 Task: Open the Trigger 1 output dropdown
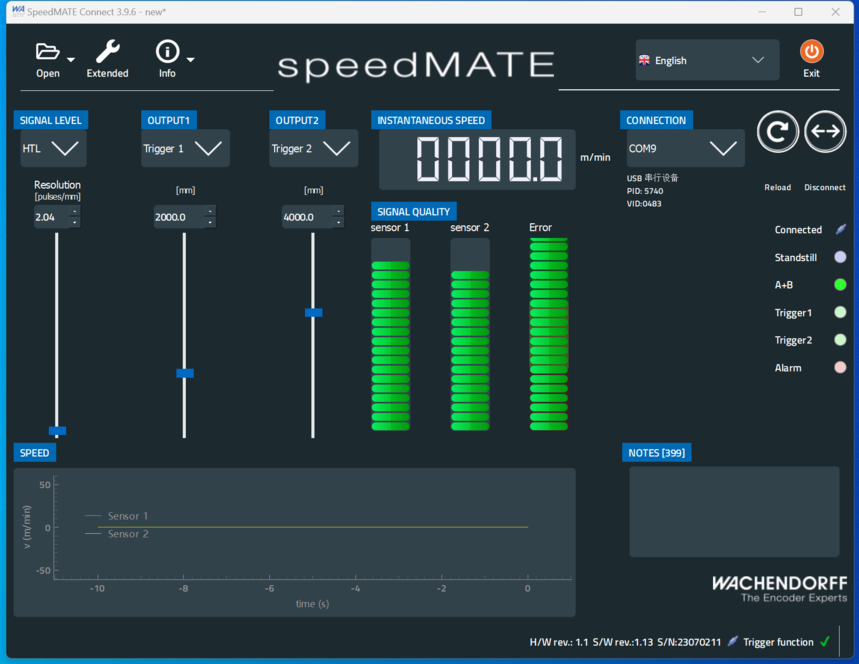[x=185, y=148]
